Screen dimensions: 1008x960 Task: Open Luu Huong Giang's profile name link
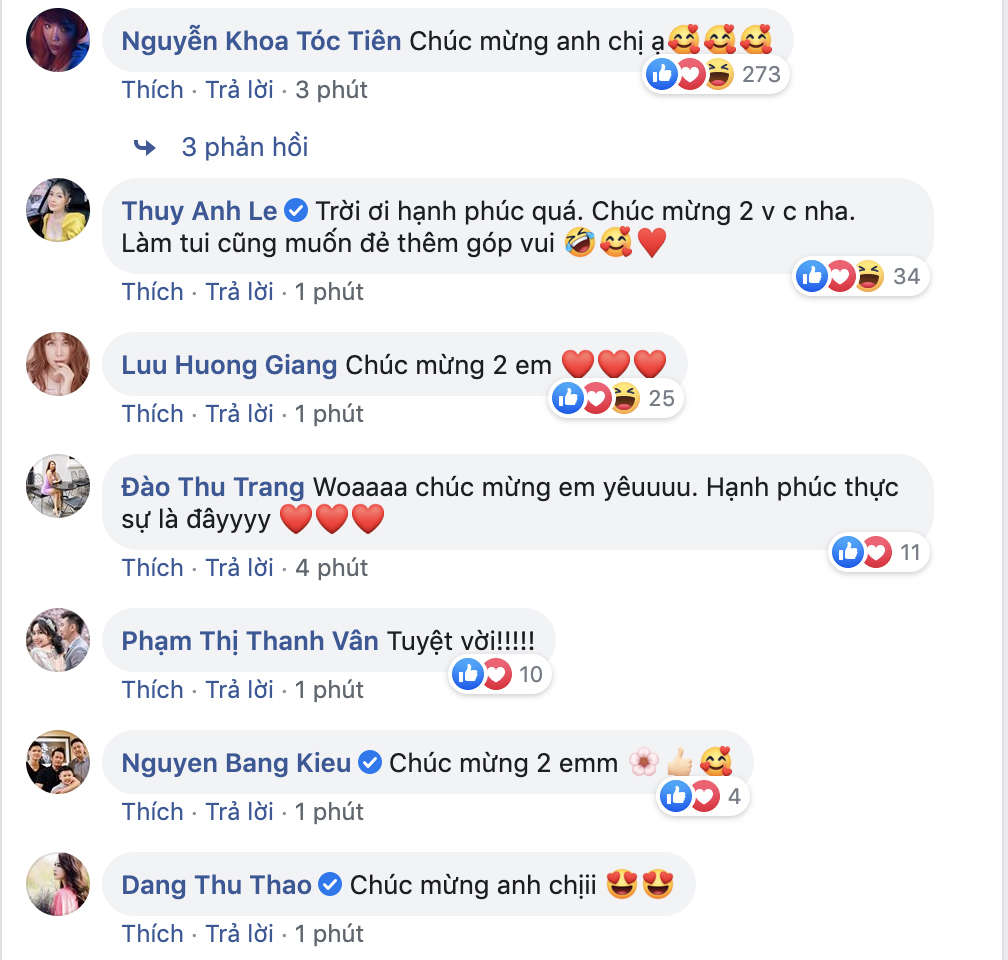tap(230, 365)
